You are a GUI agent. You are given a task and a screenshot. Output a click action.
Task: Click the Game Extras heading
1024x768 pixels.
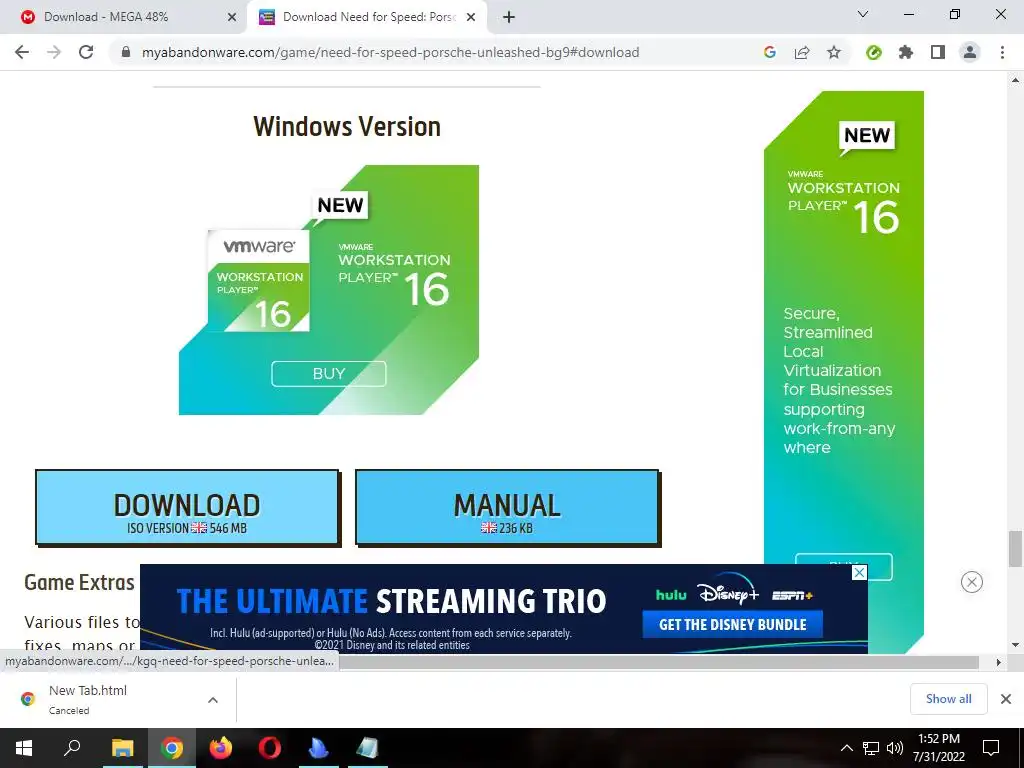click(x=80, y=582)
